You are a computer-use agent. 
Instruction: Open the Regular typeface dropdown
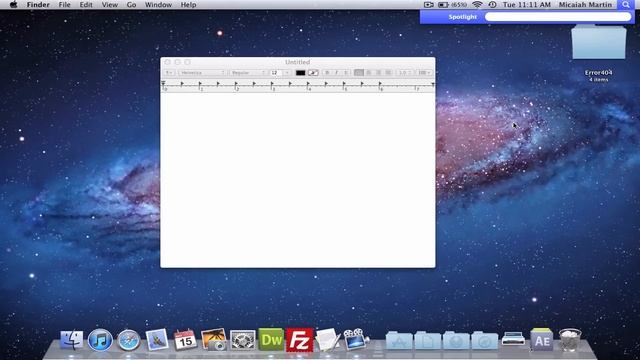tap(248, 73)
